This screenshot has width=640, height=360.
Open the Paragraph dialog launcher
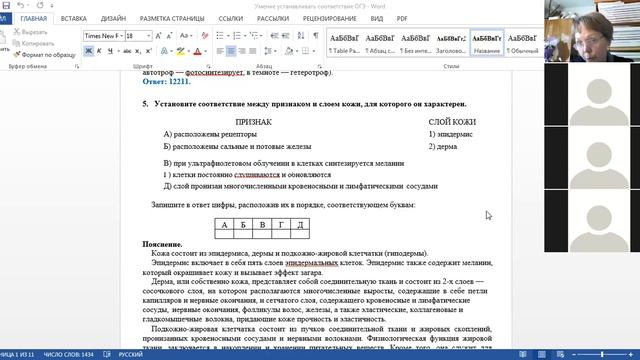[320, 66]
